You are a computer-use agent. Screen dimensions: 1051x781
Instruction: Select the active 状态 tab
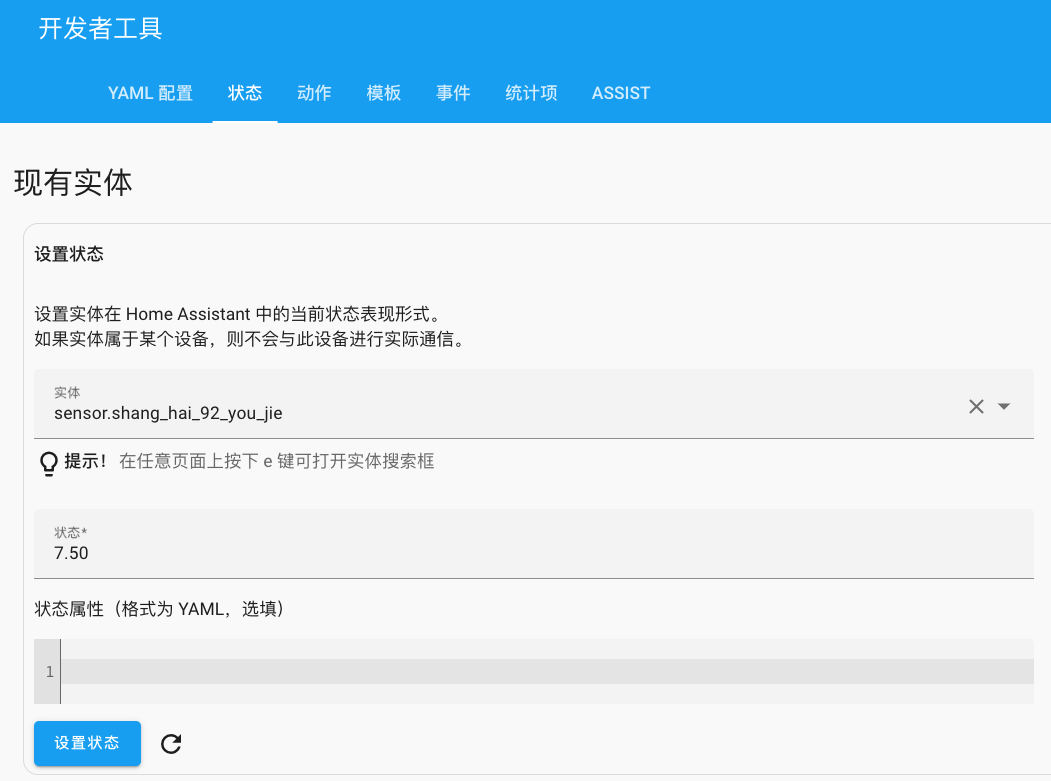(x=244, y=93)
